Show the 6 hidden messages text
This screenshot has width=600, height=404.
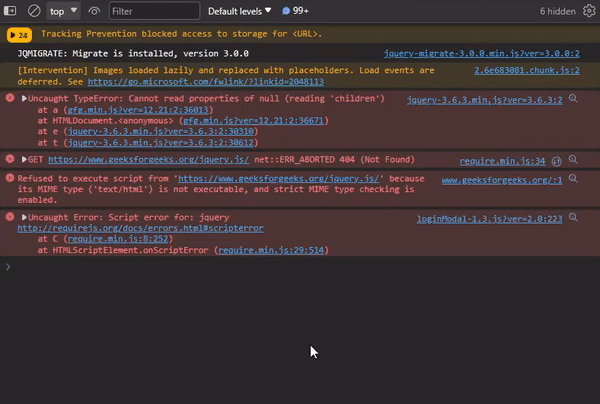[558, 11]
